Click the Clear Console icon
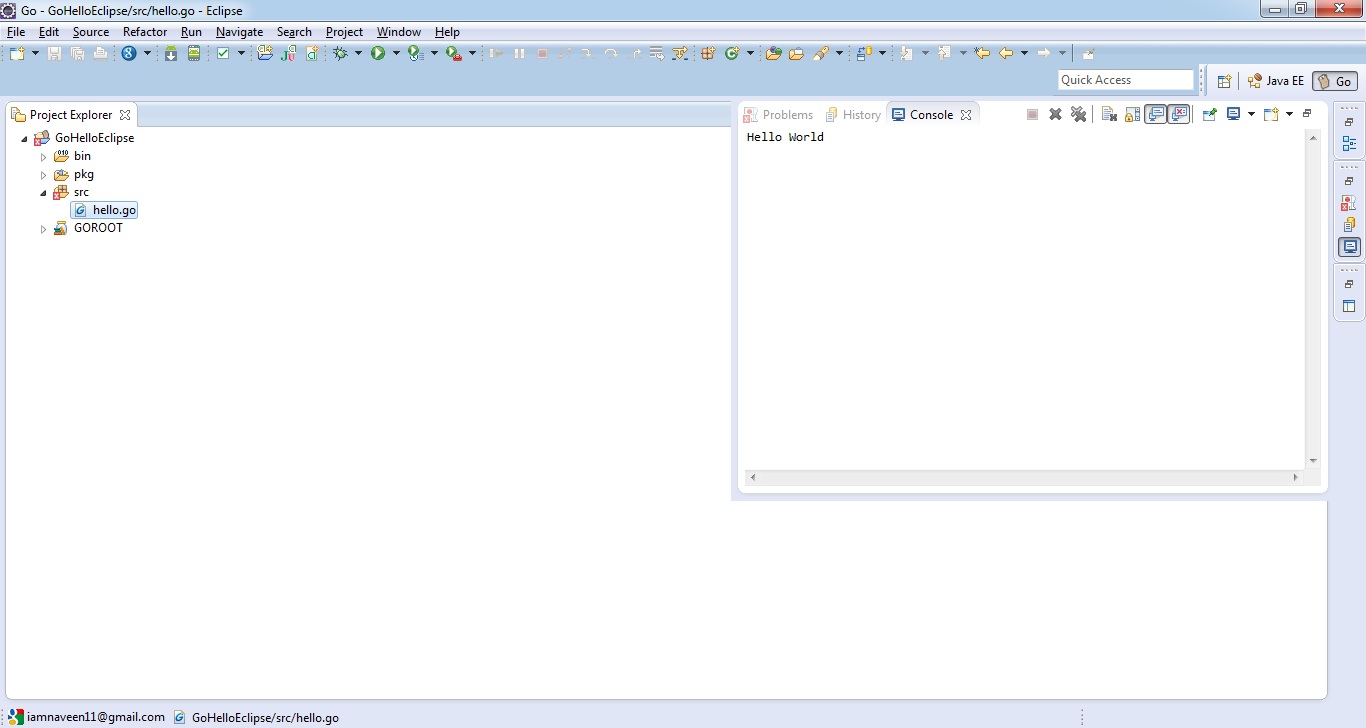Image resolution: width=1366 pixels, height=728 pixels. (1108, 114)
